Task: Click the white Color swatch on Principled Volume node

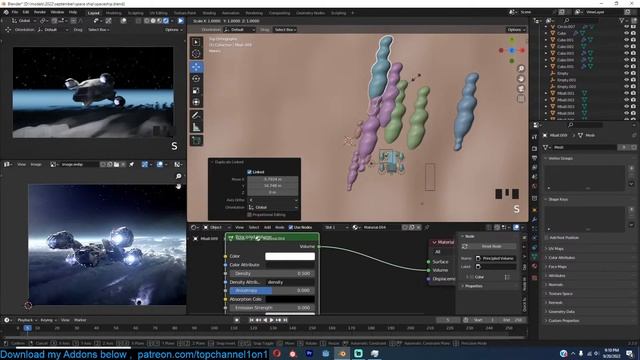Action: [x=290, y=256]
